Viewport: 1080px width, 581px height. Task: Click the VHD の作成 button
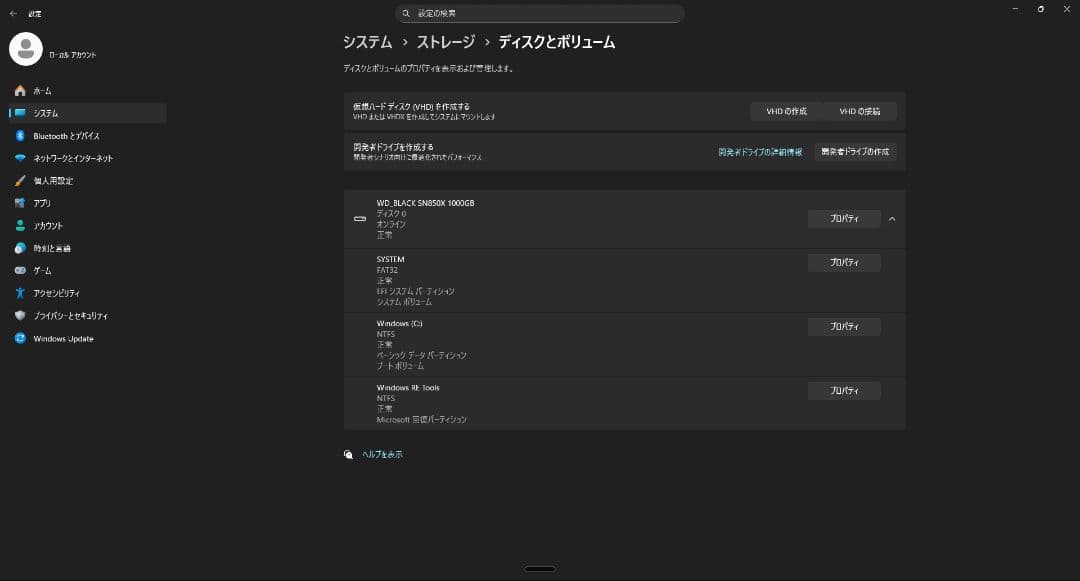tap(787, 112)
